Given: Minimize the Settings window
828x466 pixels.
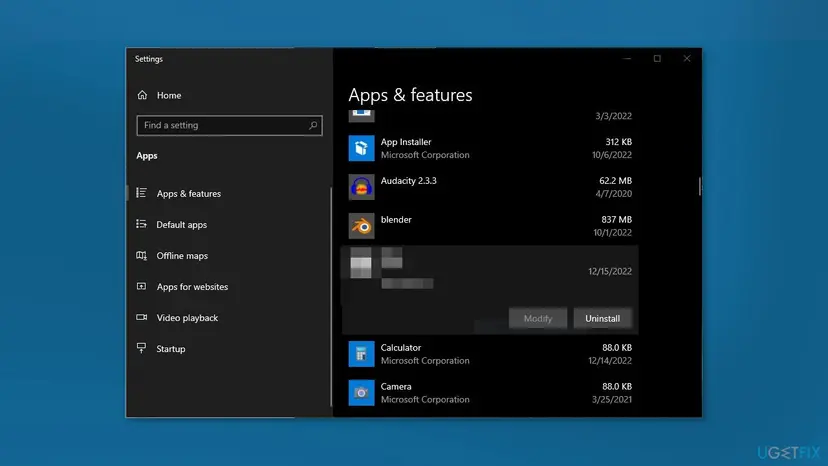Looking at the screenshot, I should point(627,59).
